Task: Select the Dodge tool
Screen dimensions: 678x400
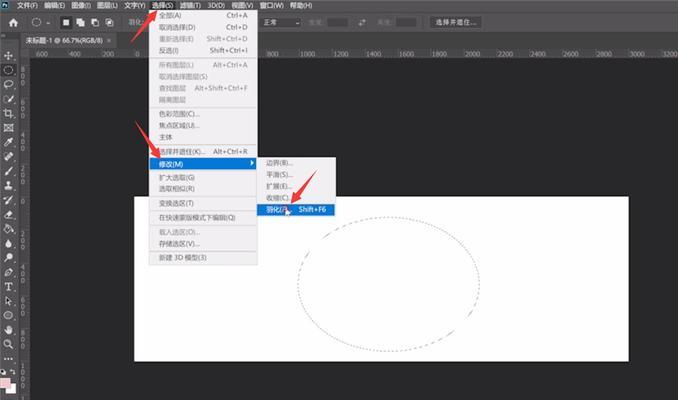Action: pyautogui.click(x=8, y=258)
